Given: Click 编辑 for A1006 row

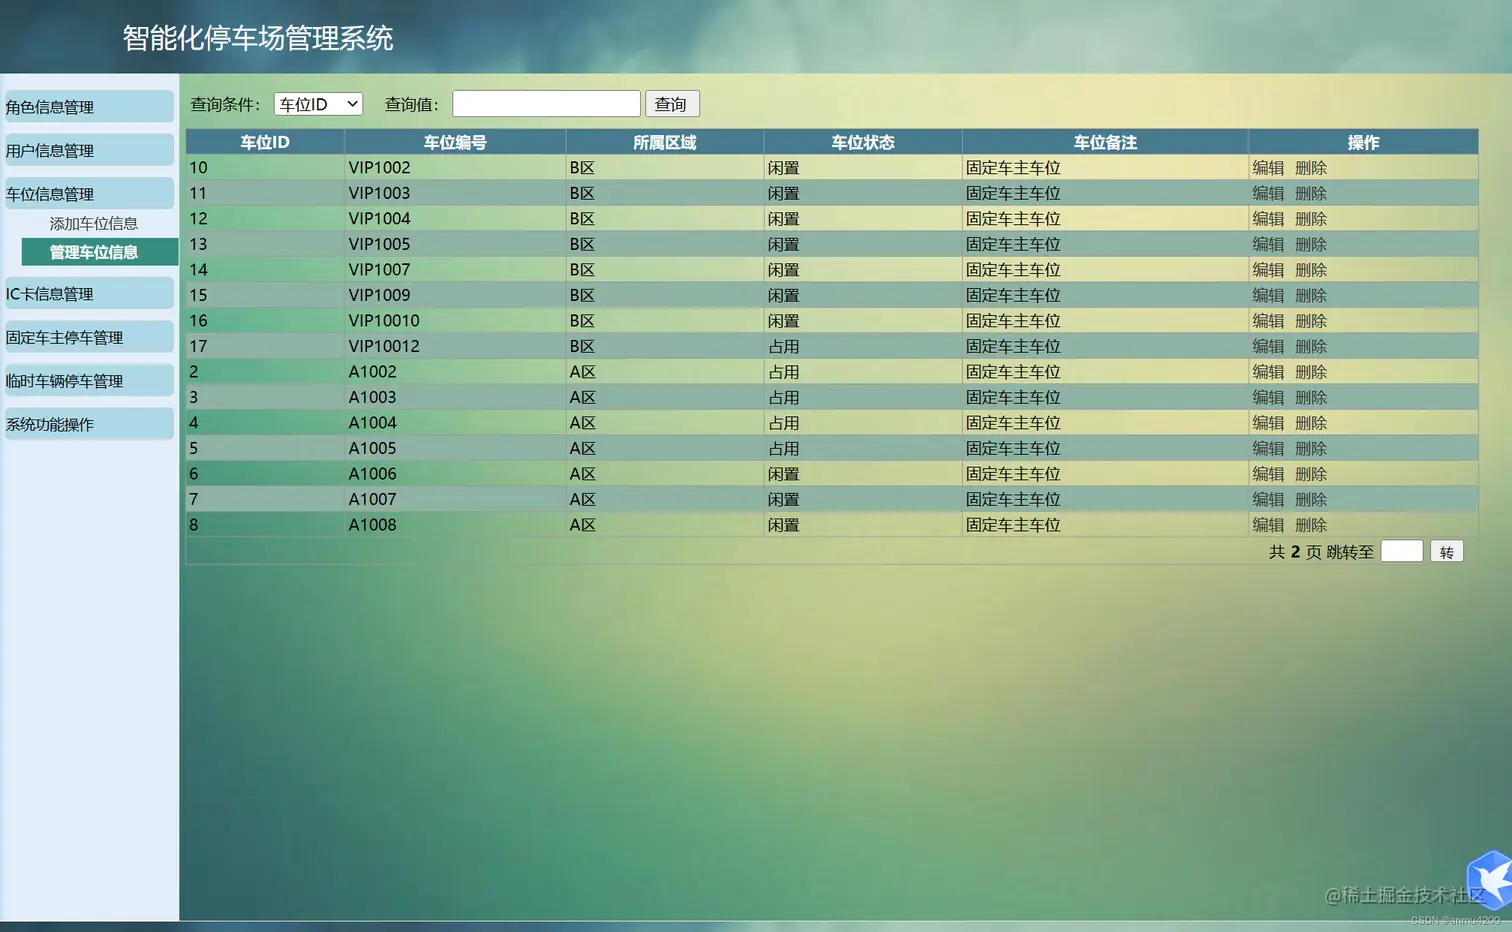Looking at the screenshot, I should point(1268,474).
